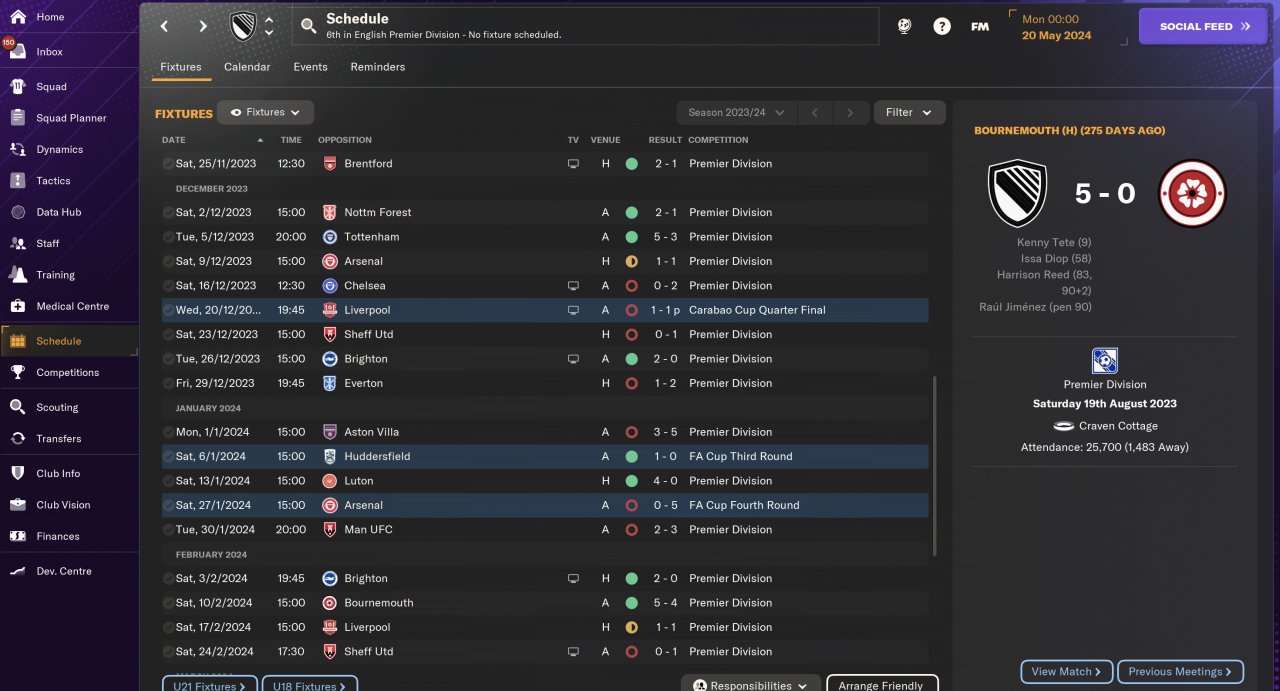Toggle reminder circle for Arsenal 9/12 fixture
Image resolution: width=1280 pixels, height=691 pixels.
coord(168,261)
